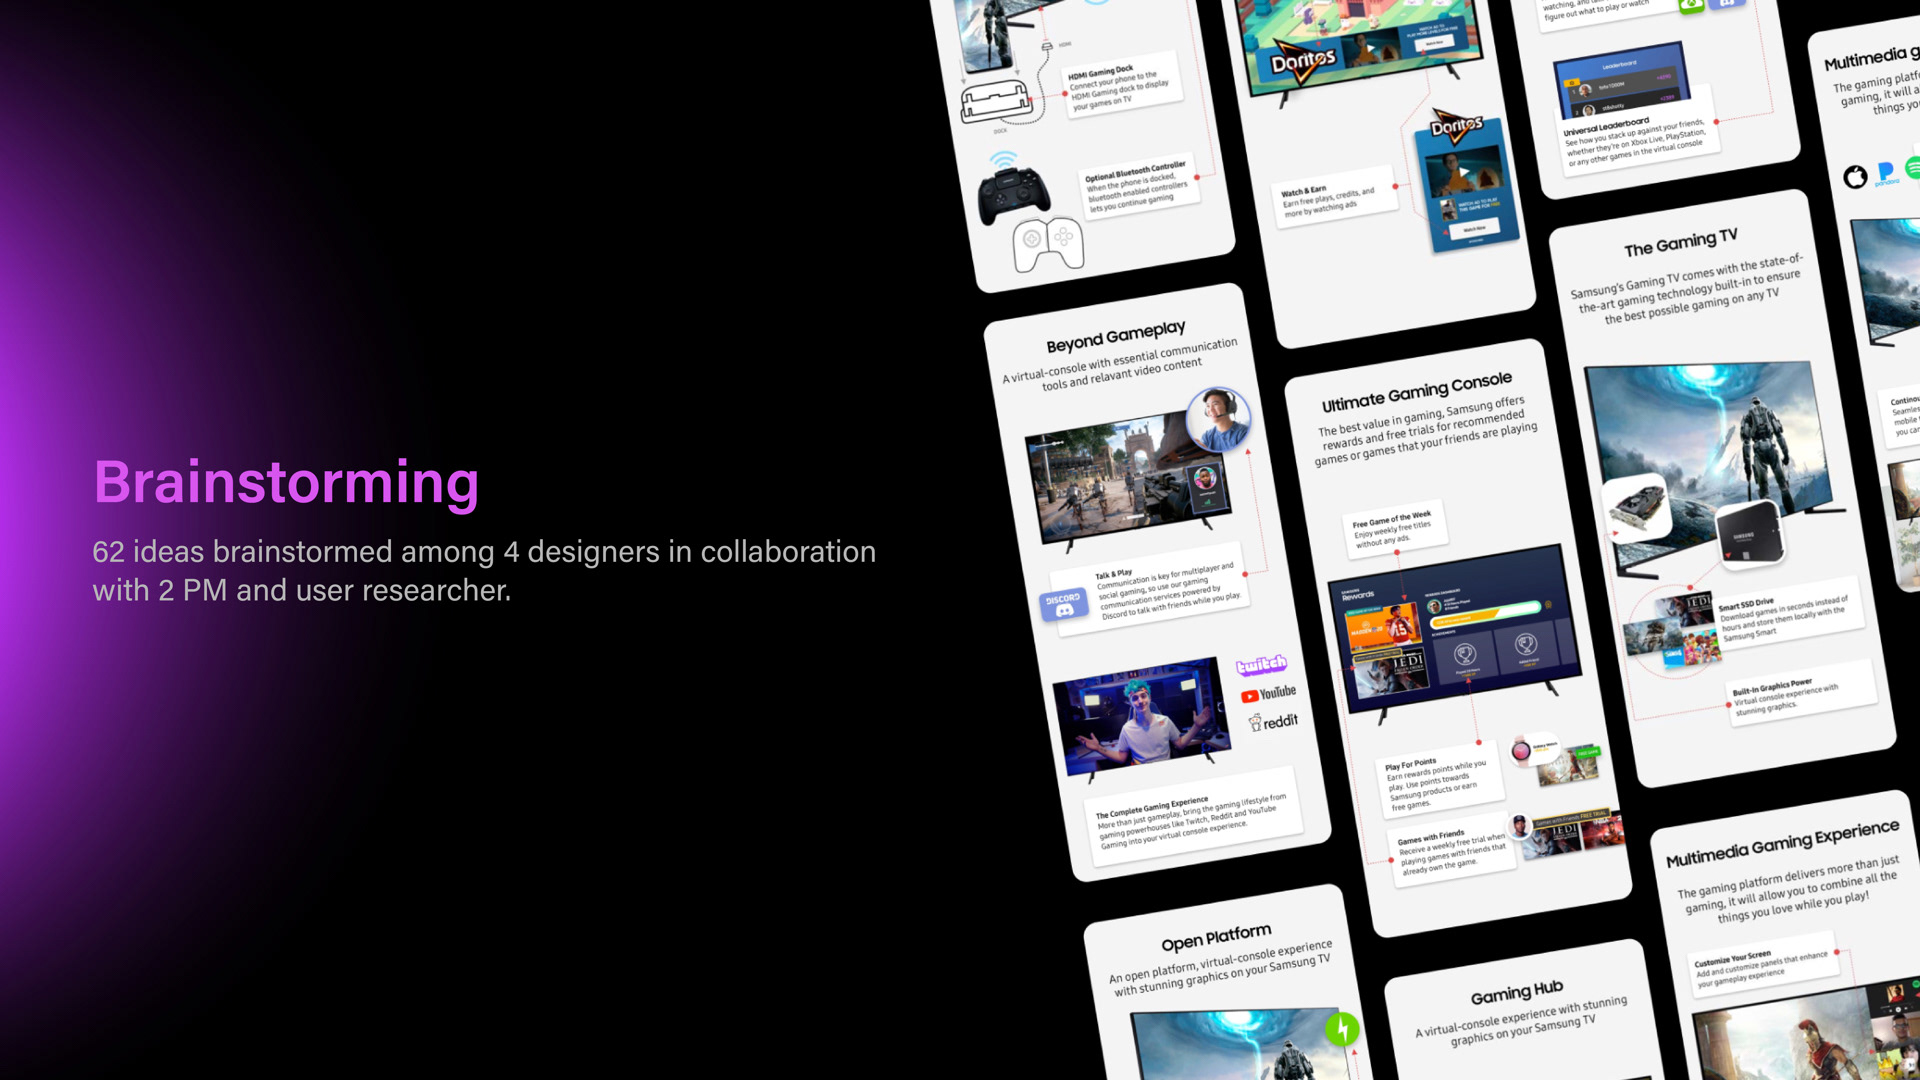Click the '62 ideas brainstormed' subtitle
1920x1080 pixels.
click(484, 571)
